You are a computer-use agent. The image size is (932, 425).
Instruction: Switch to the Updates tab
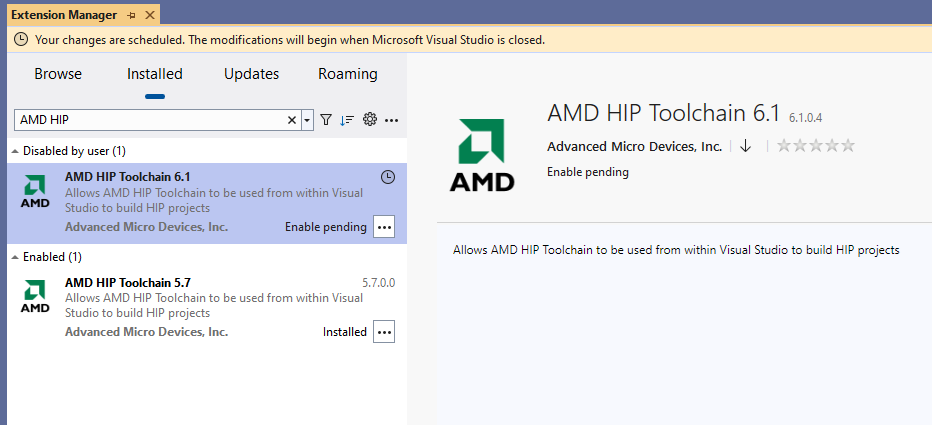tap(251, 74)
